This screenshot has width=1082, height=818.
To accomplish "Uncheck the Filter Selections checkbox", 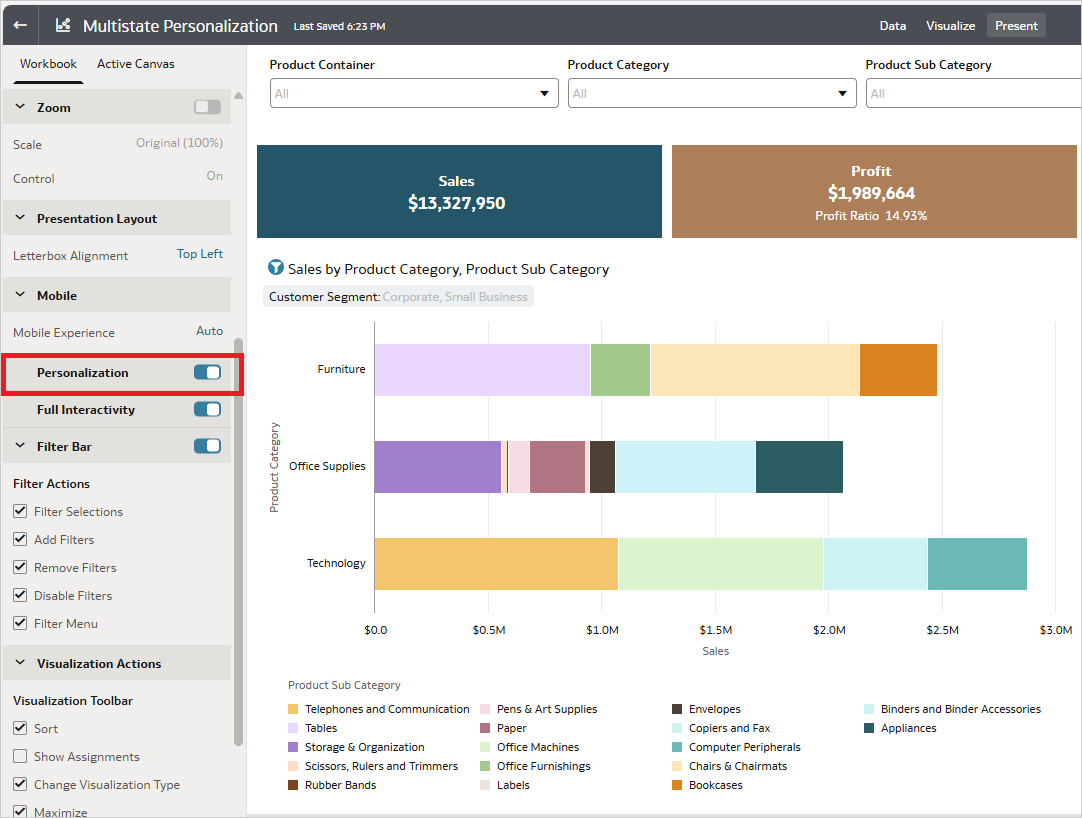I will click(x=19, y=511).
